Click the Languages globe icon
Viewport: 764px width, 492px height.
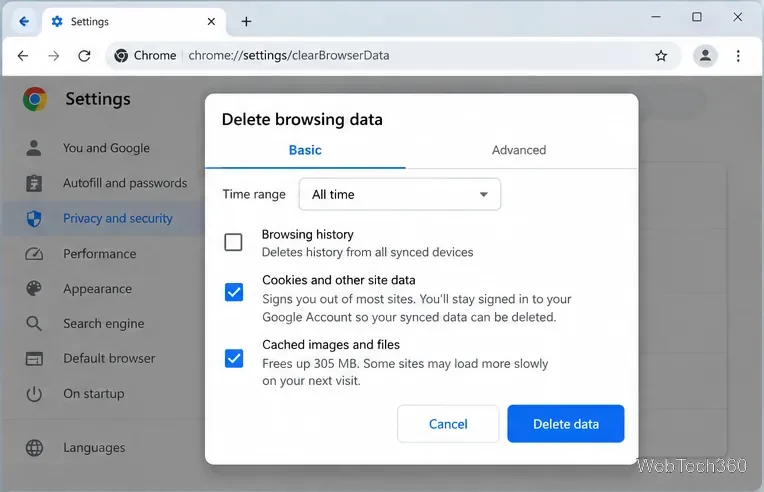pos(34,448)
